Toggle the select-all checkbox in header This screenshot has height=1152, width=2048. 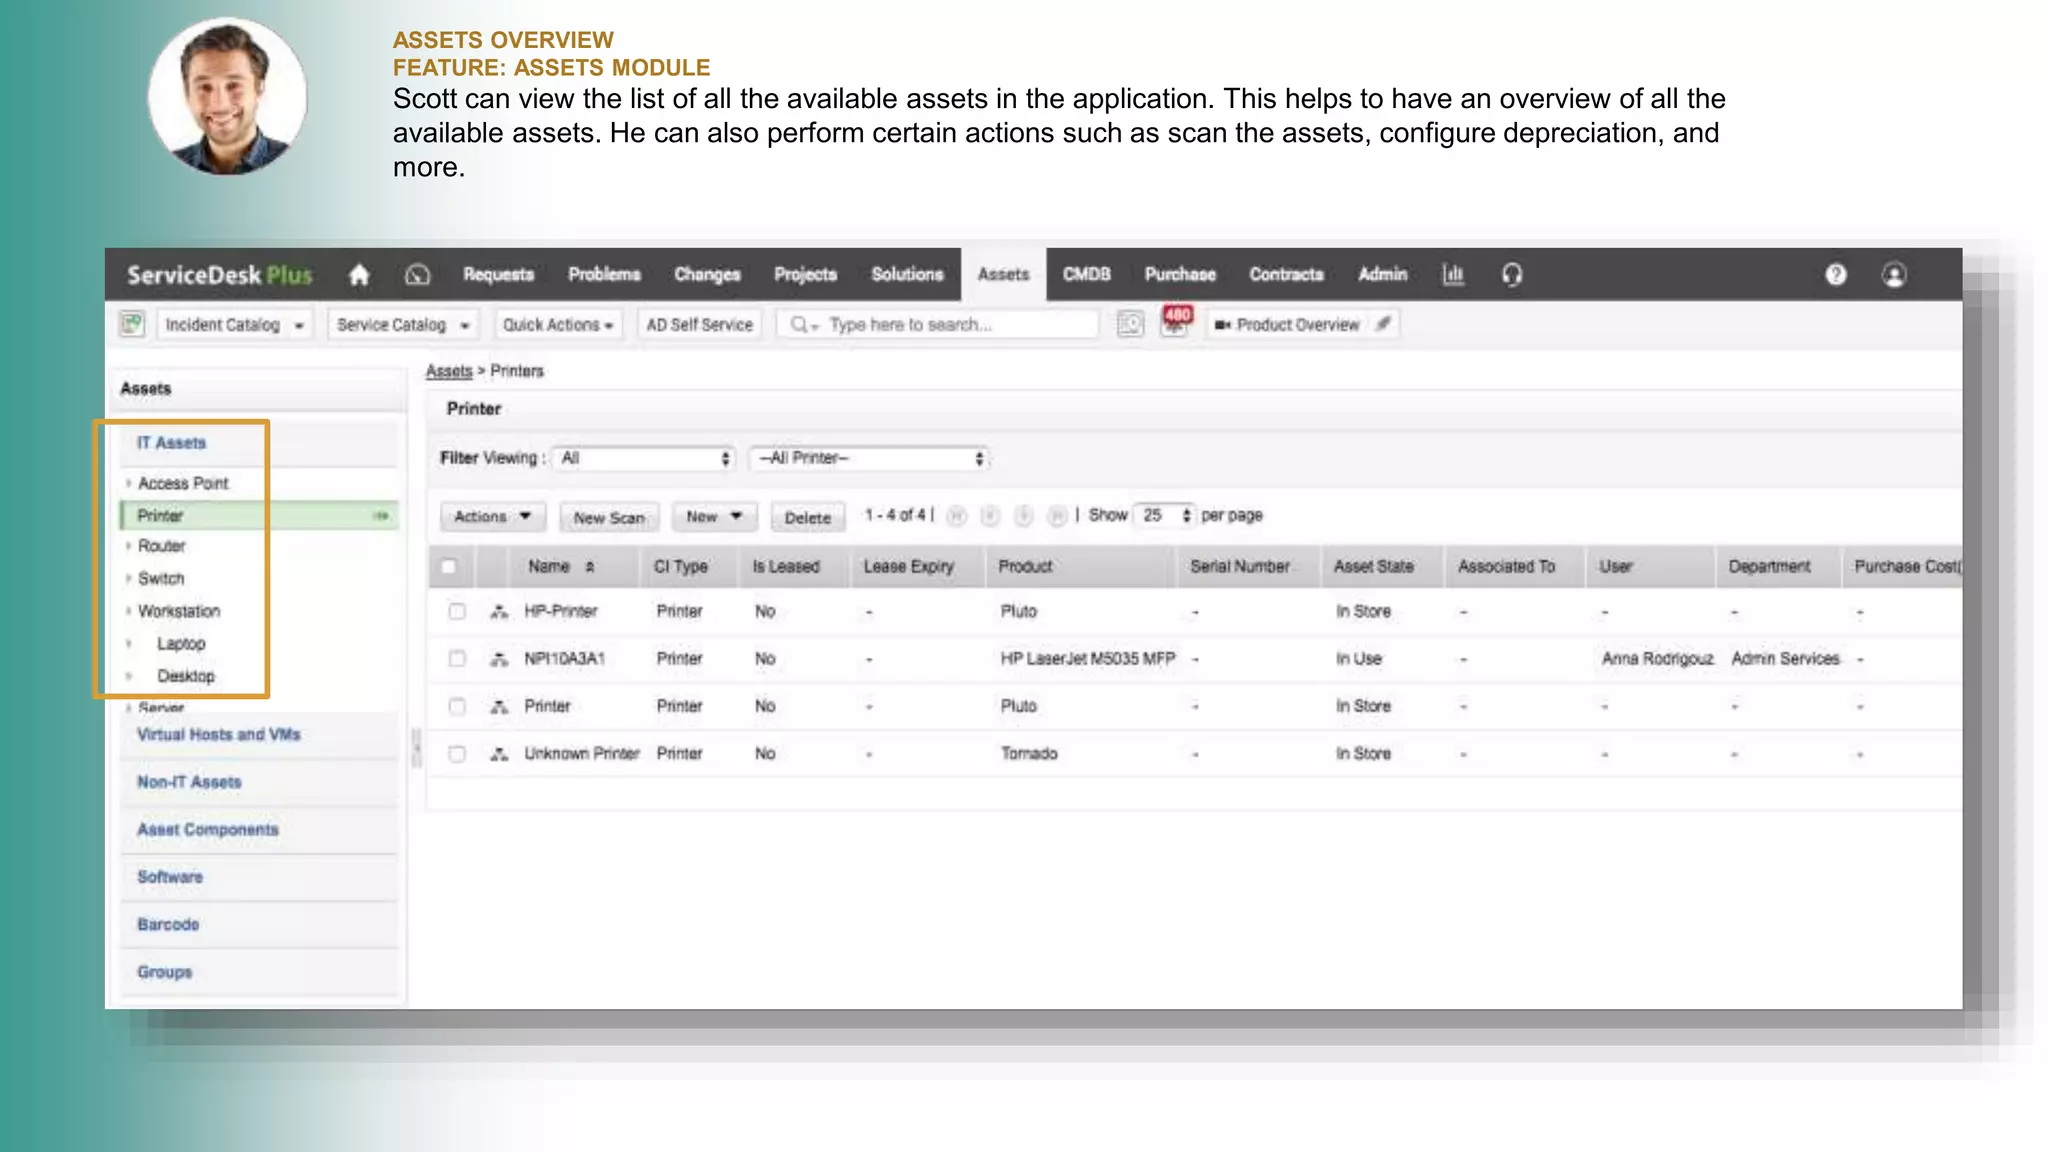(448, 567)
